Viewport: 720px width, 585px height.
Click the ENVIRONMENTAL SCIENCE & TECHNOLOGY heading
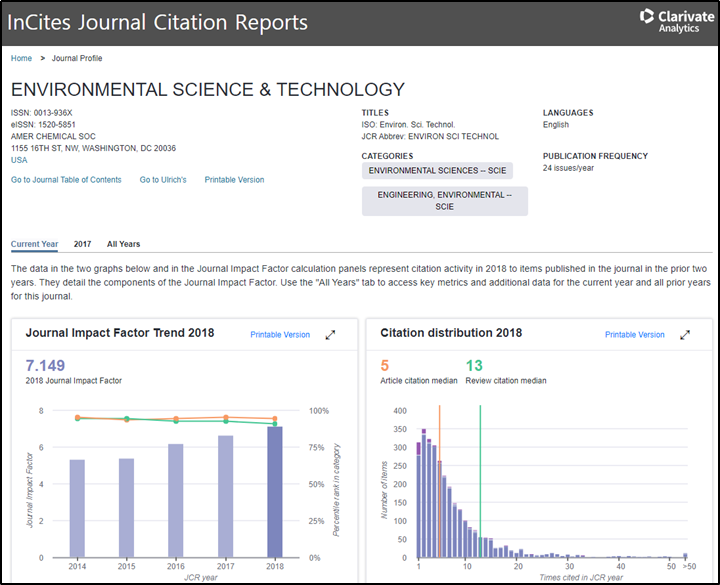click(208, 90)
